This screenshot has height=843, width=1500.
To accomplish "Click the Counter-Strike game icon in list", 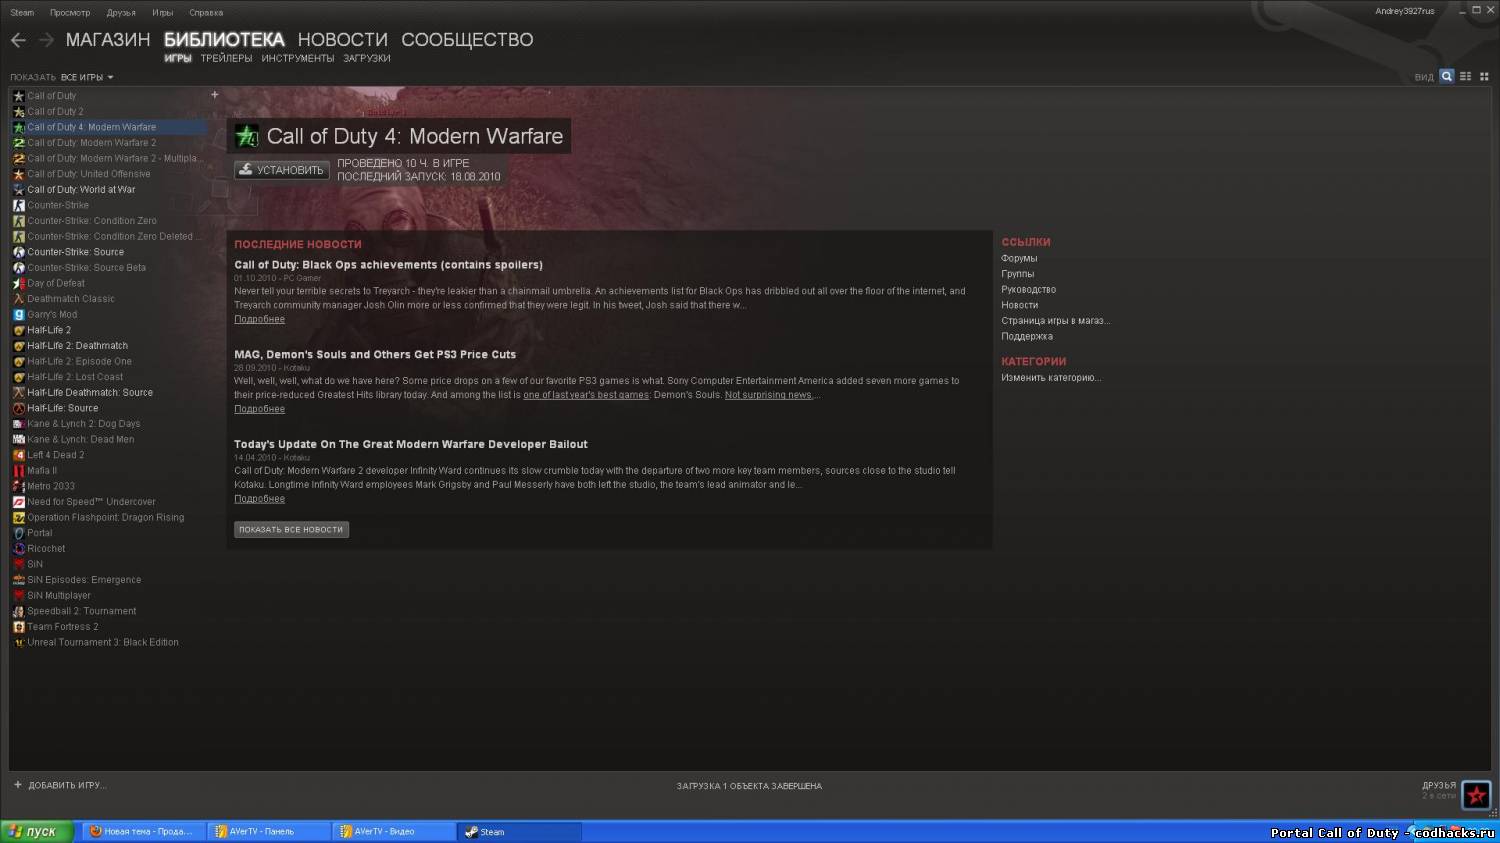I will (x=18, y=205).
